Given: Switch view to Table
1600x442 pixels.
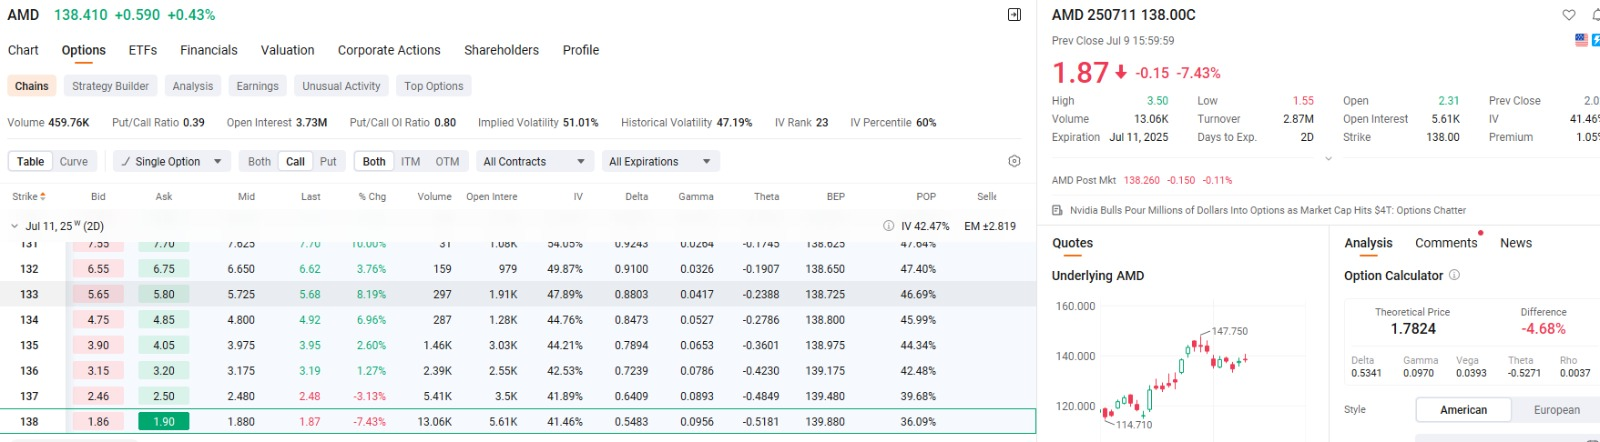Looking at the screenshot, I should coord(30,161).
